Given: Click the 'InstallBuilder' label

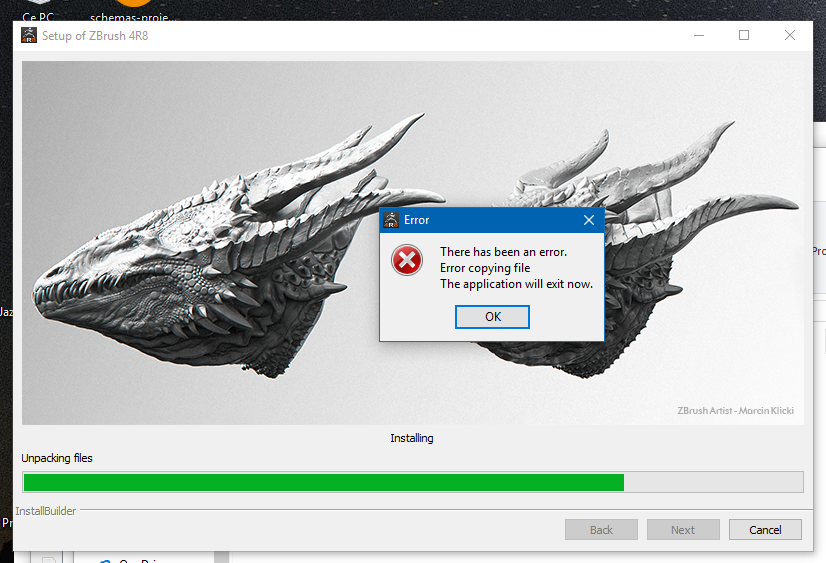Looking at the screenshot, I should [x=46, y=511].
